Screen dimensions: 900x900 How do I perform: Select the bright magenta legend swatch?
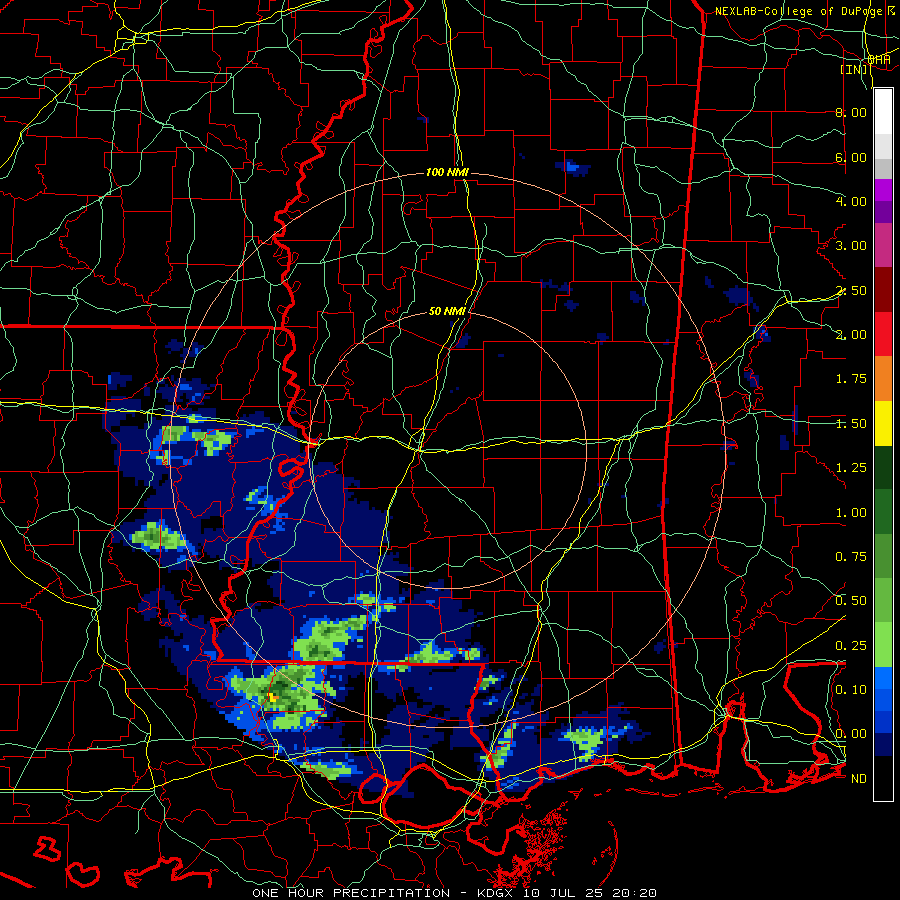point(883,190)
